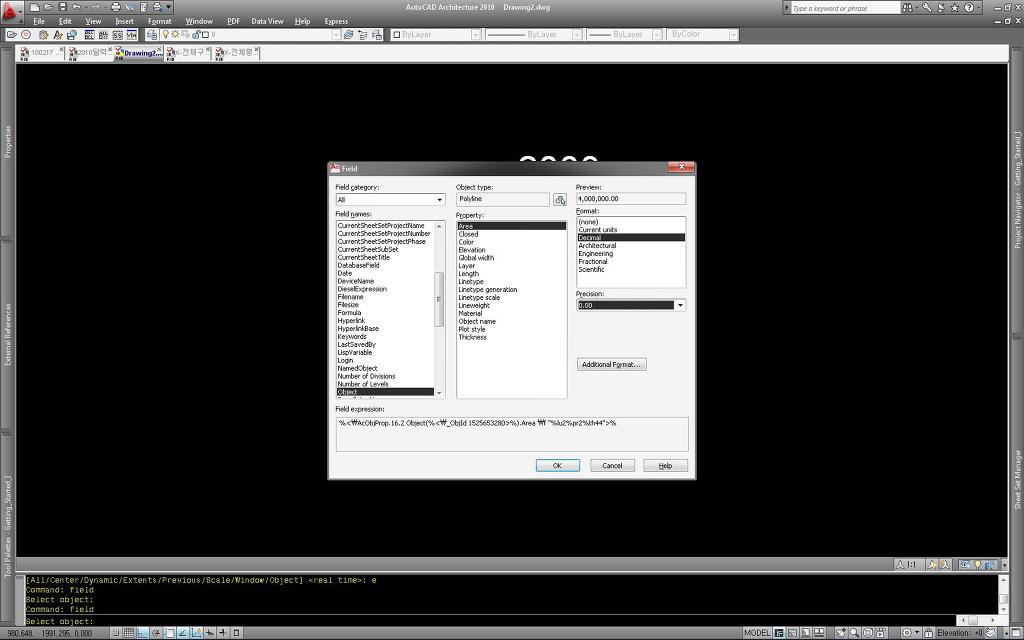
Task: Toggle Ortho mode in status bar
Action: (142, 633)
